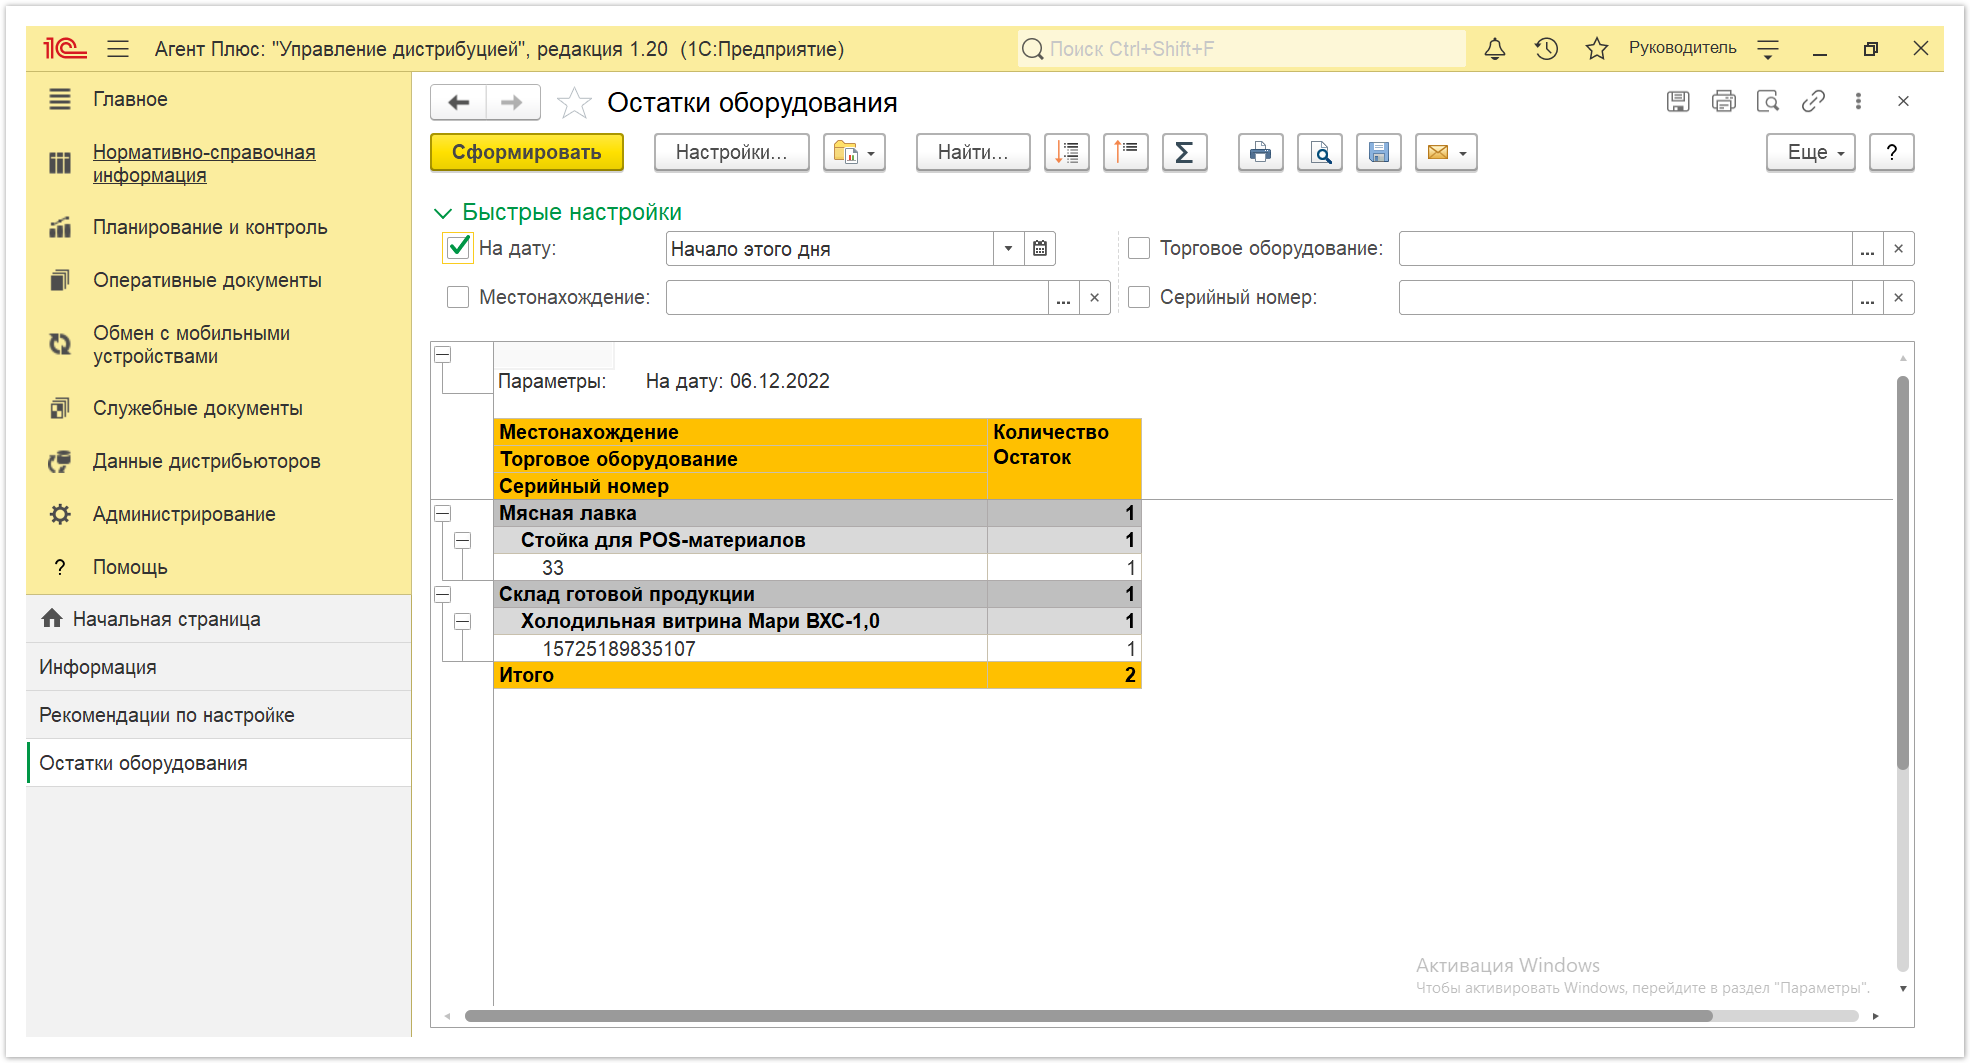
Task: Switch to Начальная страница tab
Action: 218,619
